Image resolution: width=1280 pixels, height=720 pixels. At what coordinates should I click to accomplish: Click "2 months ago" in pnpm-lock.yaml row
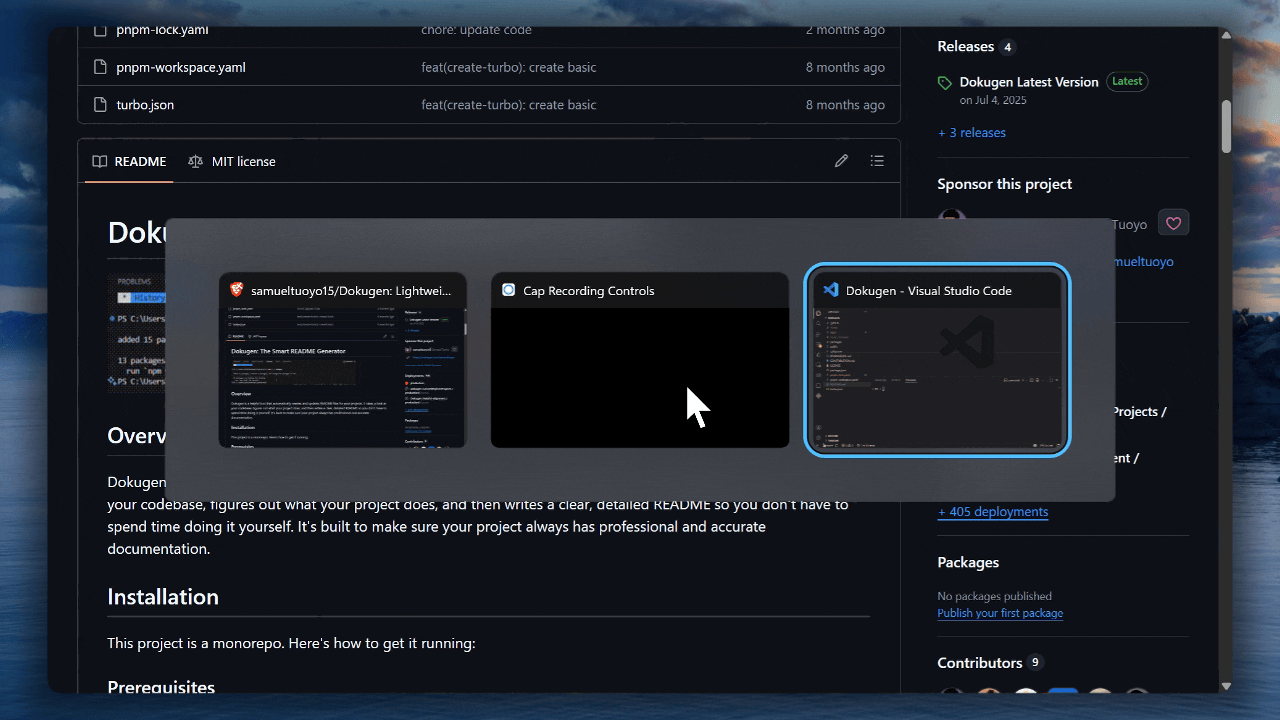(846, 31)
